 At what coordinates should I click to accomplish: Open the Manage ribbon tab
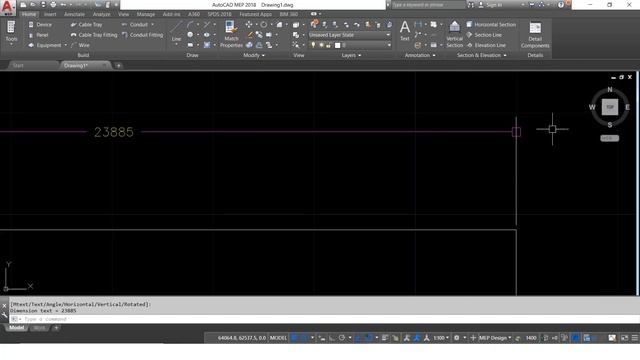tap(146, 14)
